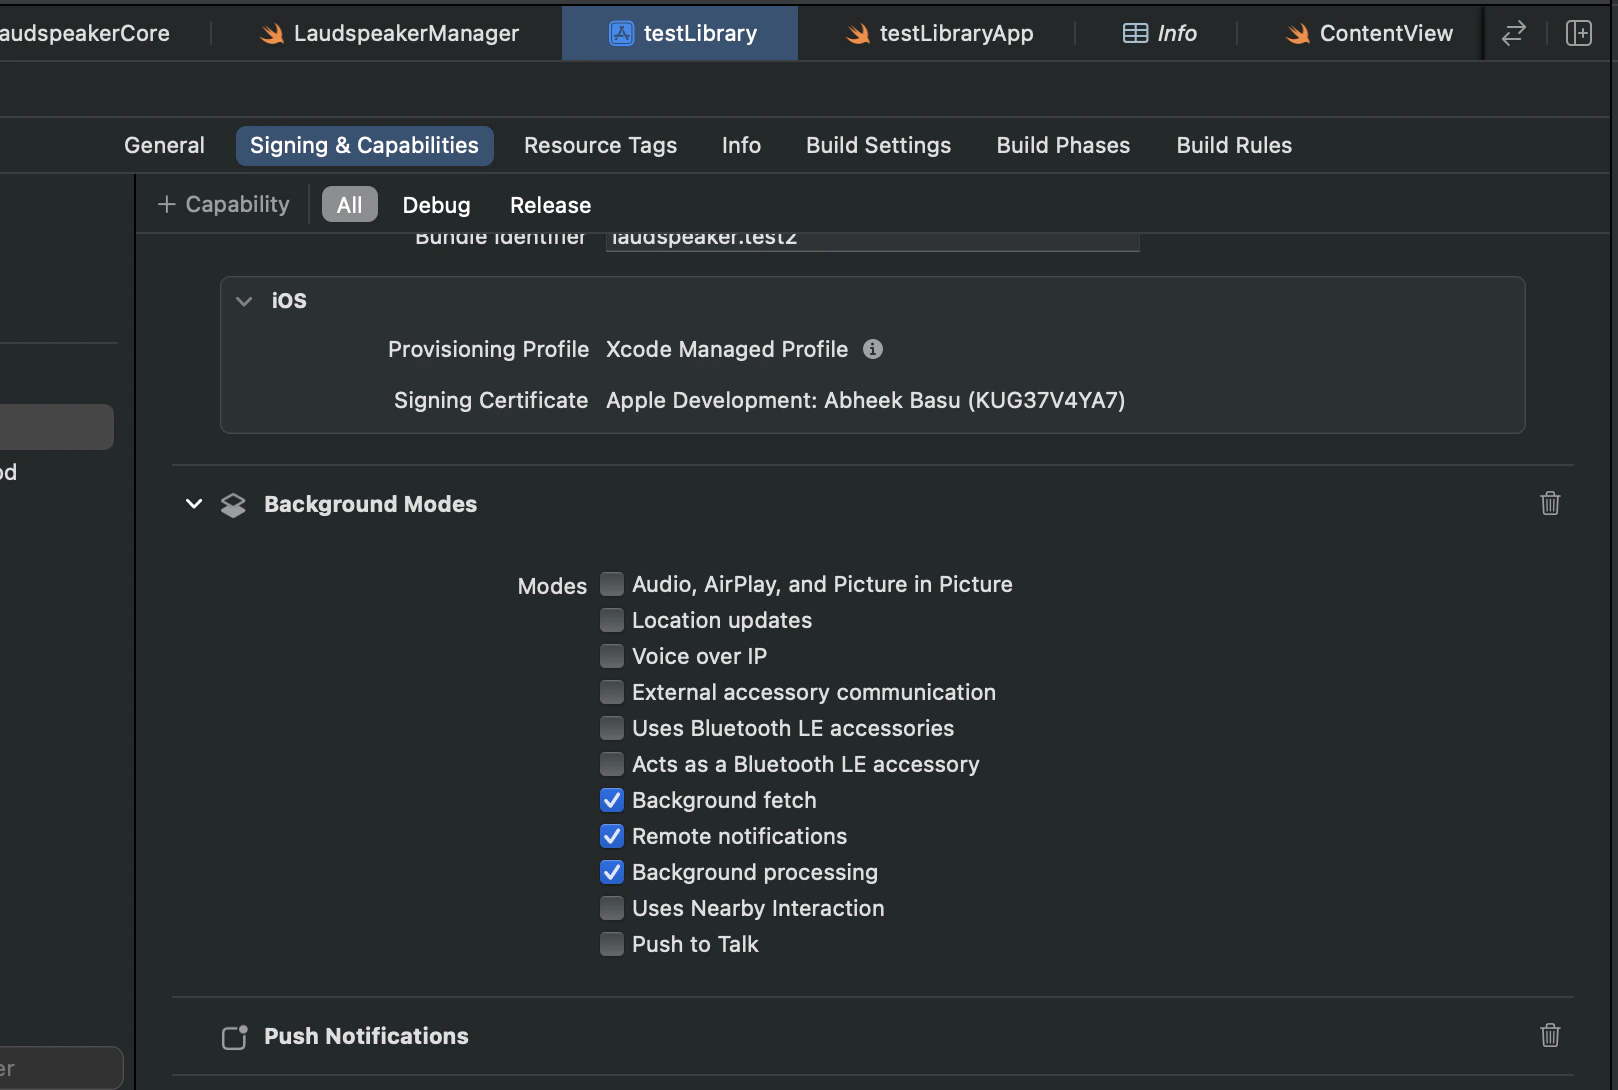Click the testLibrary project file icon in the tab
This screenshot has width=1618, height=1090.
pyautogui.click(x=621, y=33)
